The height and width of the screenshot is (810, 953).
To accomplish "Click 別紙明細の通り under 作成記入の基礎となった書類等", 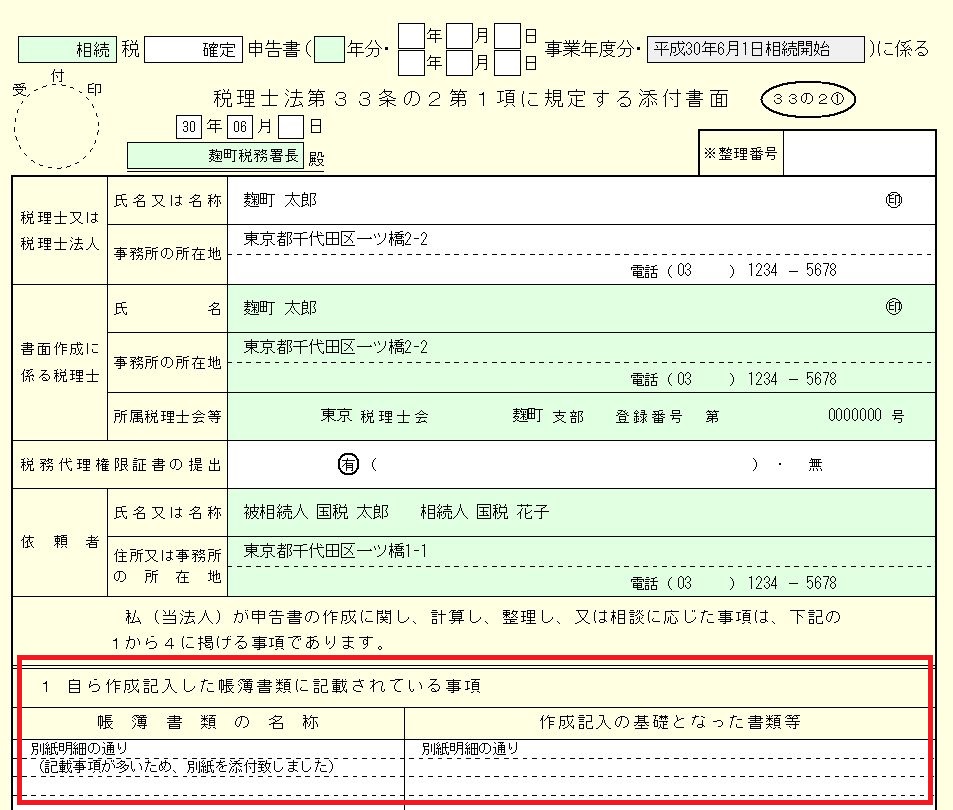I will pyautogui.click(x=470, y=749).
